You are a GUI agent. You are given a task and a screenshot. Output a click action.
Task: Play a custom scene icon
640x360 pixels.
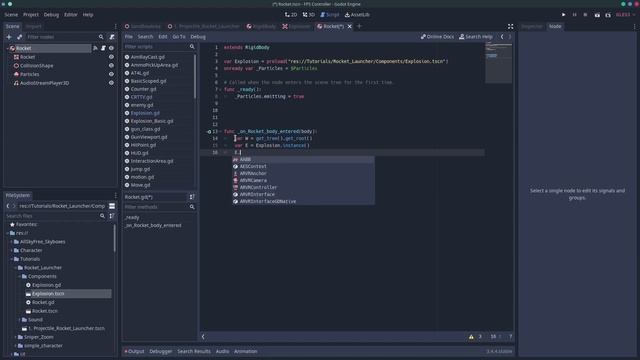click(x=608, y=15)
